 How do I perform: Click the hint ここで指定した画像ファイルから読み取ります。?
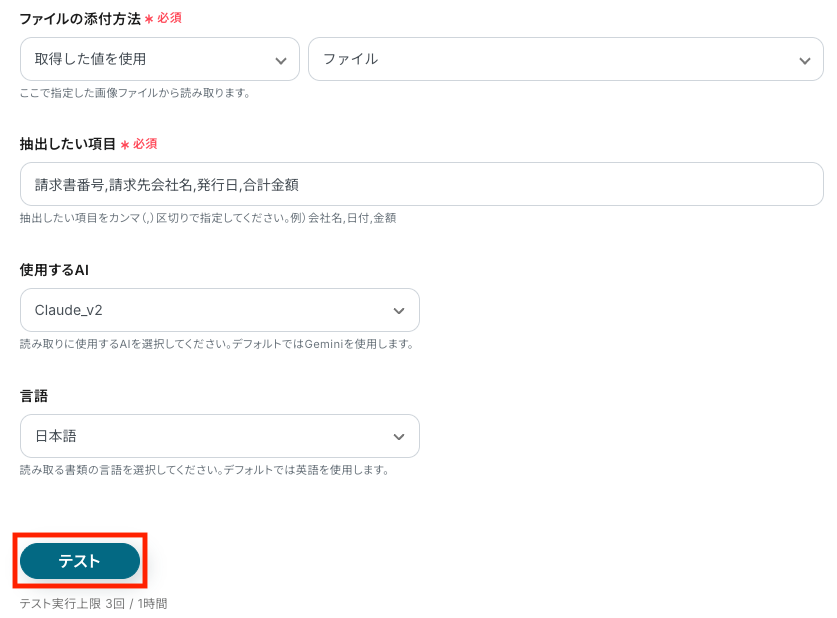click(135, 93)
